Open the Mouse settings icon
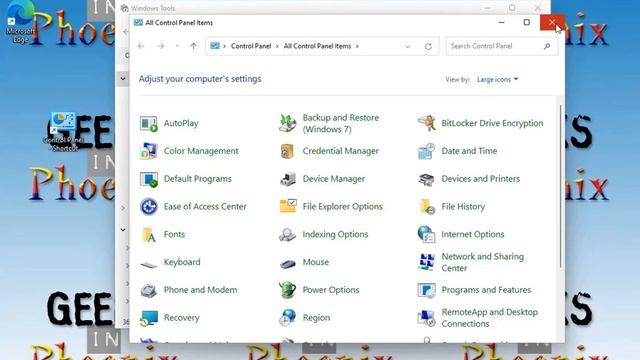Viewport: 640px width, 360px height. point(287,264)
